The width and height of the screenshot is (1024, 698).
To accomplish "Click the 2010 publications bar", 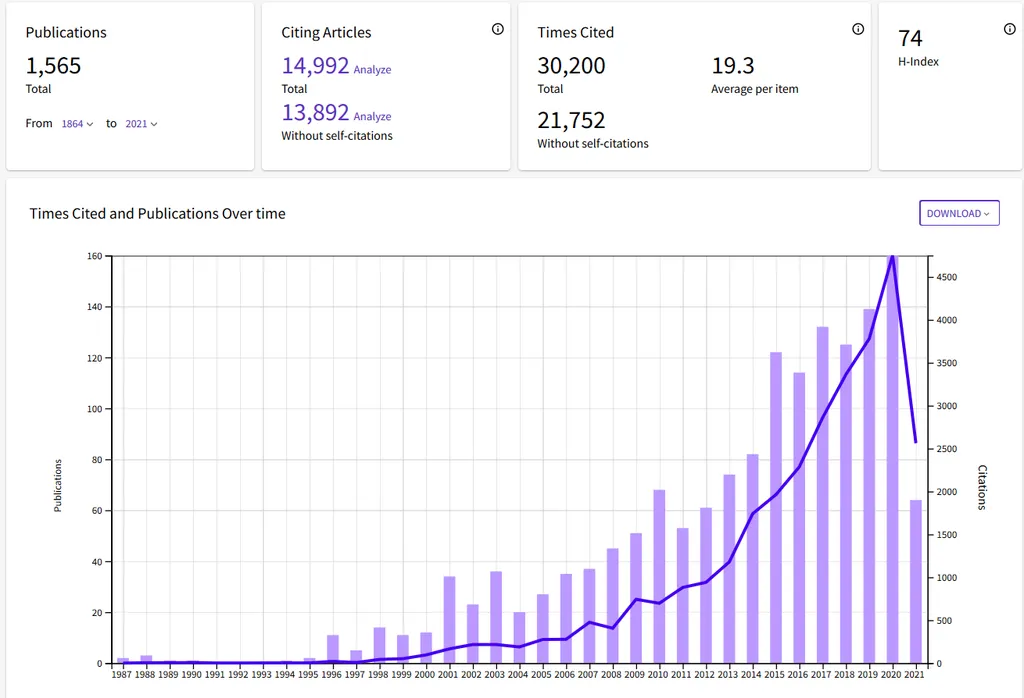I will coord(659,577).
